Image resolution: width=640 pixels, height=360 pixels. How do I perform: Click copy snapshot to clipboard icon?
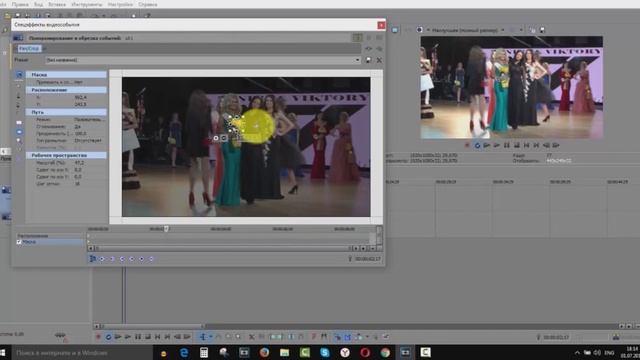[532, 30]
